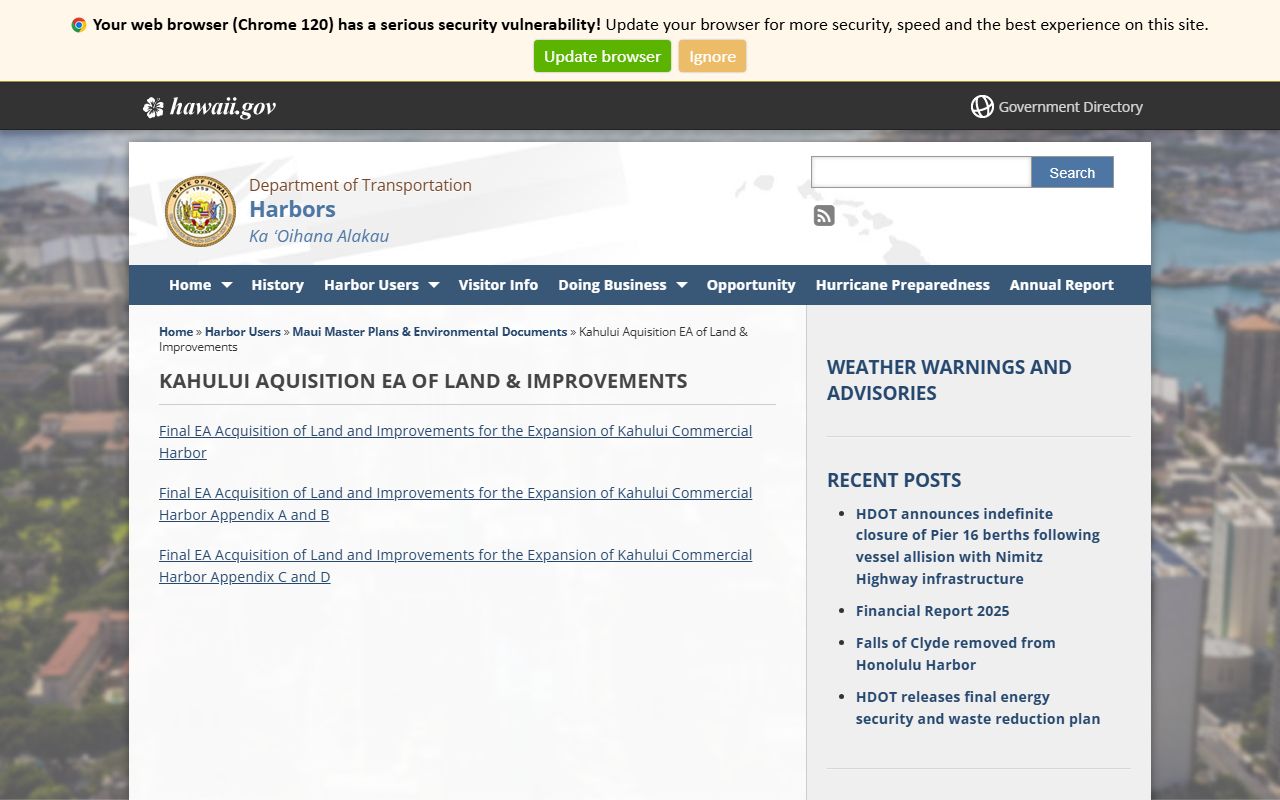Viewport: 1280px width, 800px height.
Task: Click the Search button
Action: 1072,172
